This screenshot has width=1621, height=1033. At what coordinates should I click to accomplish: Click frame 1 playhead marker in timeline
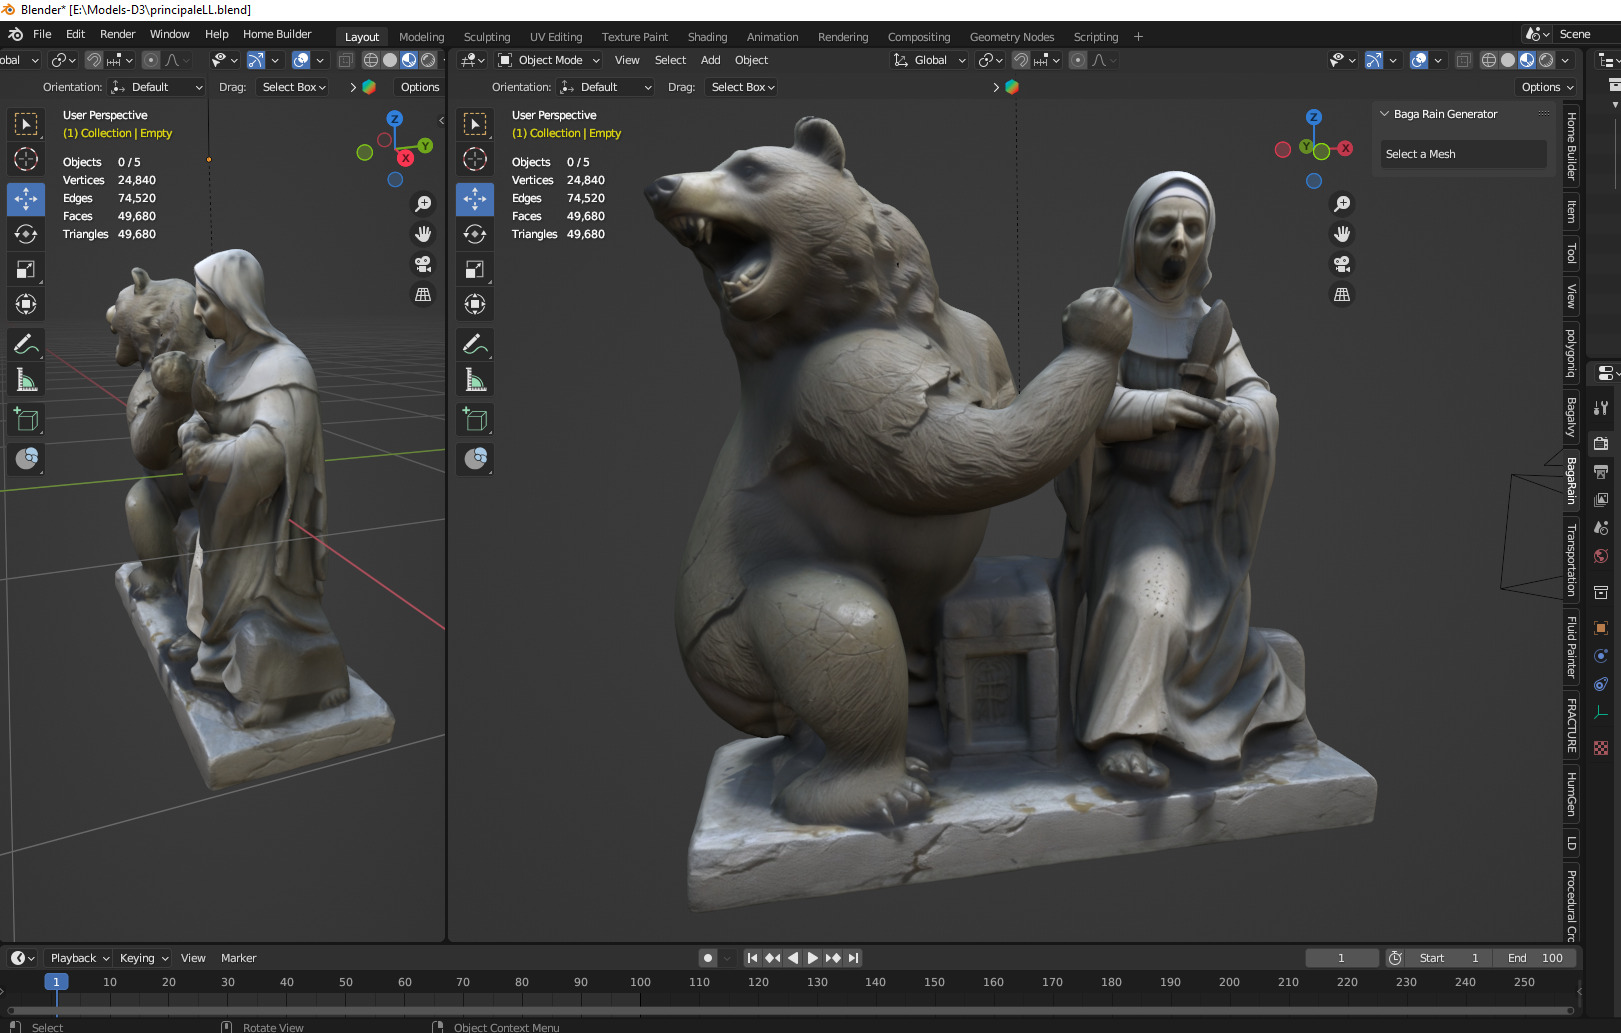click(56, 982)
